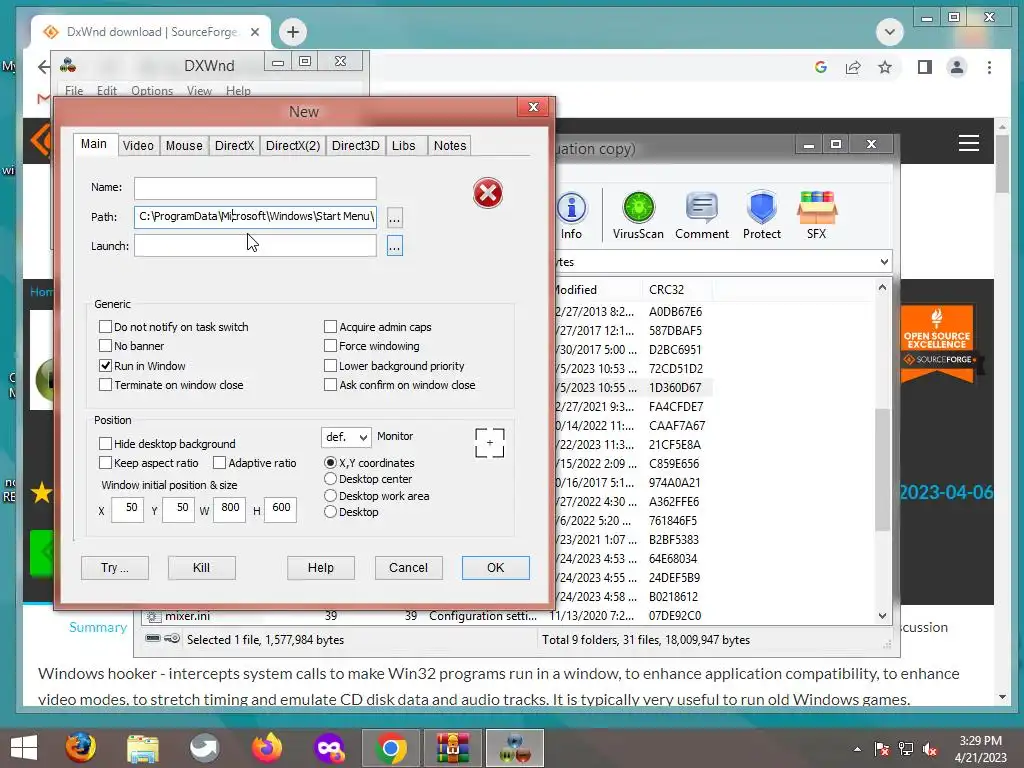Click the Launch input field

[x=255, y=246]
